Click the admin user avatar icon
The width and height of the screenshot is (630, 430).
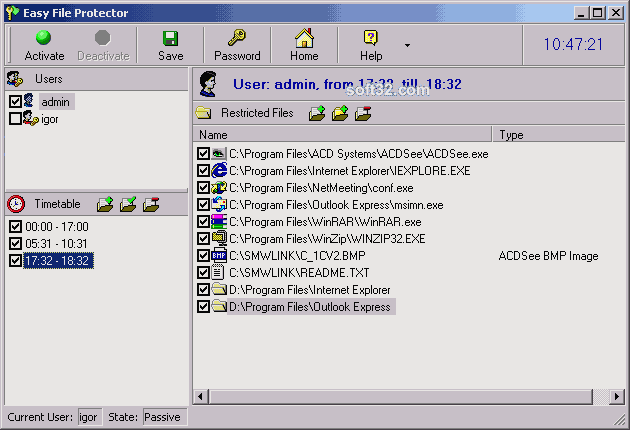click(x=29, y=101)
